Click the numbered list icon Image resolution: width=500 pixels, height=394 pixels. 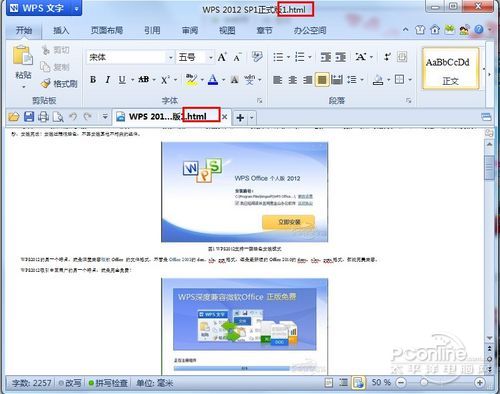tap(300, 57)
